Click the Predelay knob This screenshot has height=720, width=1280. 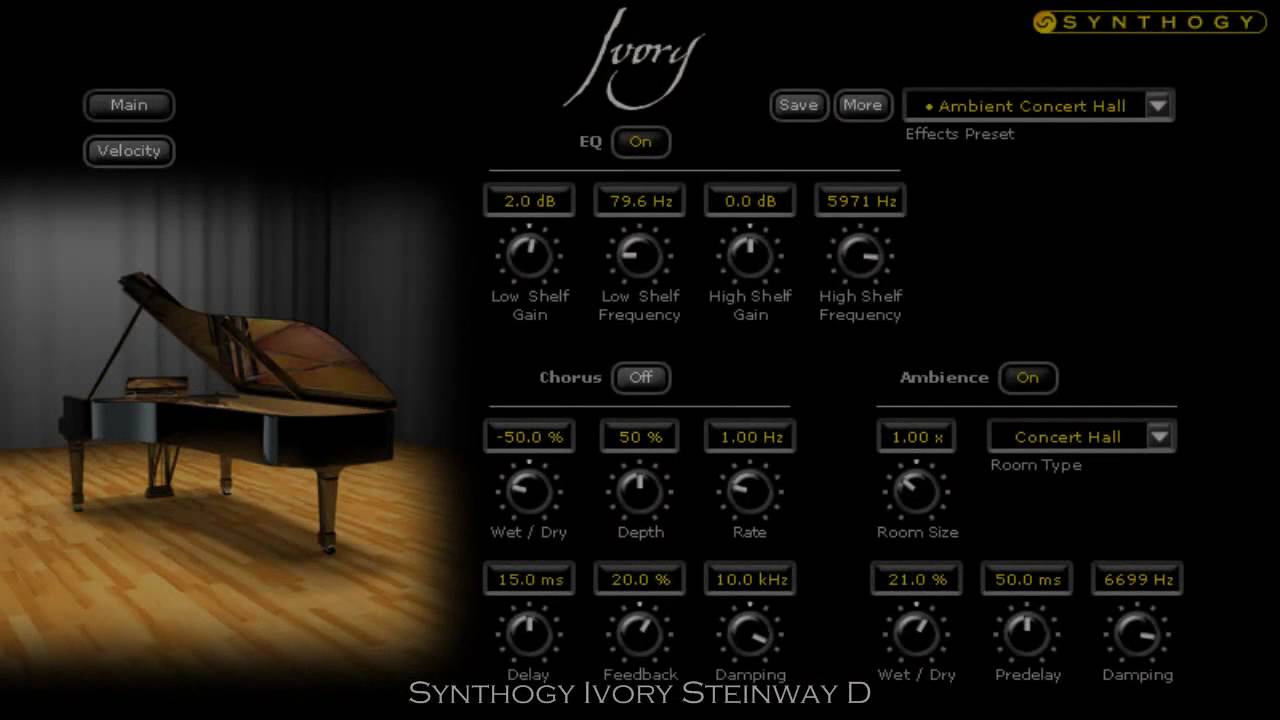1027,633
